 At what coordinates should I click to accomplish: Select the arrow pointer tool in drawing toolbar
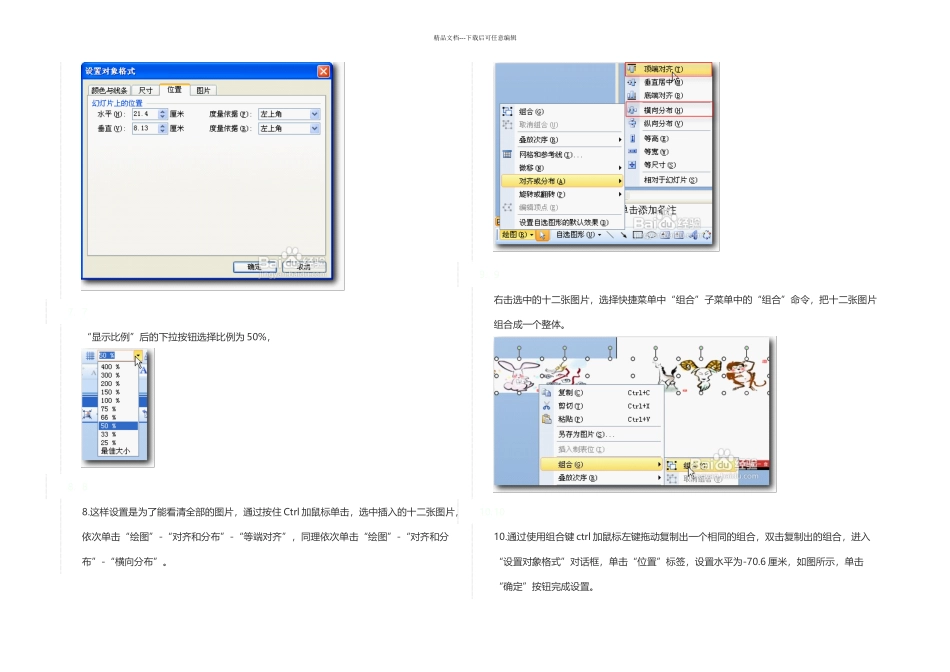click(x=543, y=235)
